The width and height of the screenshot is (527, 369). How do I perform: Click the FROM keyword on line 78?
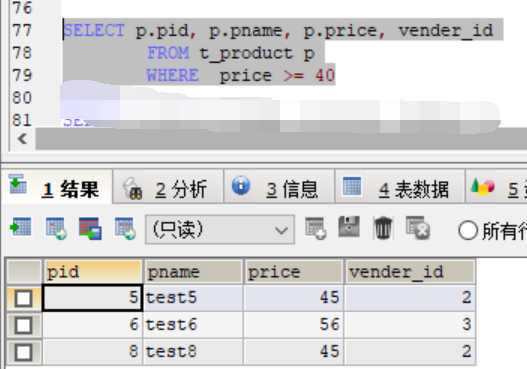[168, 53]
